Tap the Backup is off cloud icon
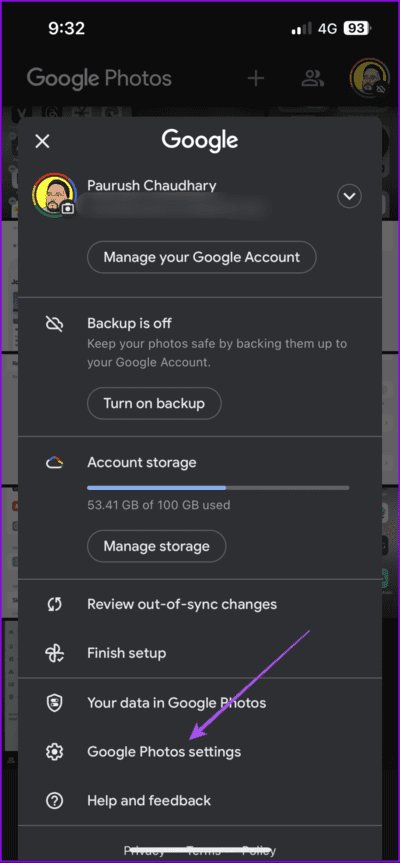The image size is (400, 863). 54,324
